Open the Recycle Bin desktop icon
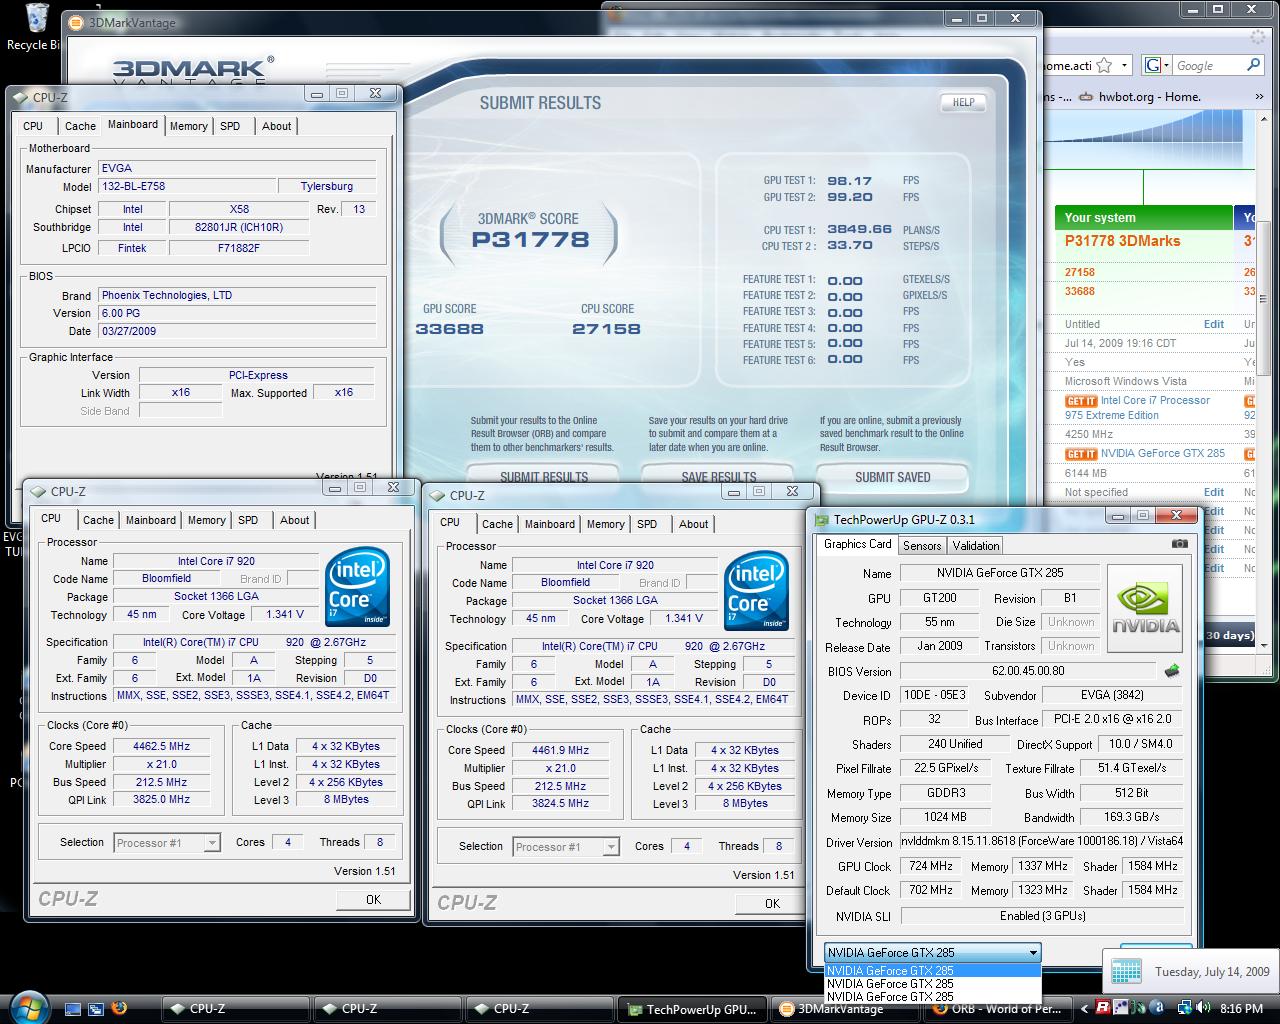Image resolution: width=1280 pixels, height=1024 pixels. [36, 24]
